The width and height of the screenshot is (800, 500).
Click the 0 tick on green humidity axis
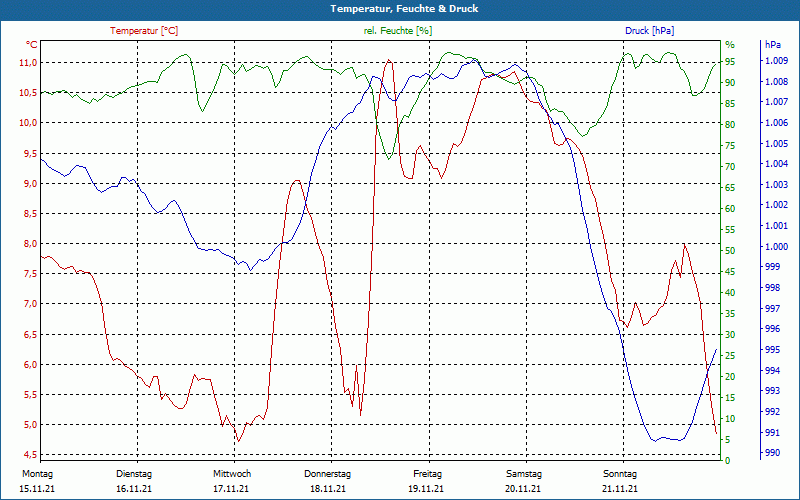point(728,461)
